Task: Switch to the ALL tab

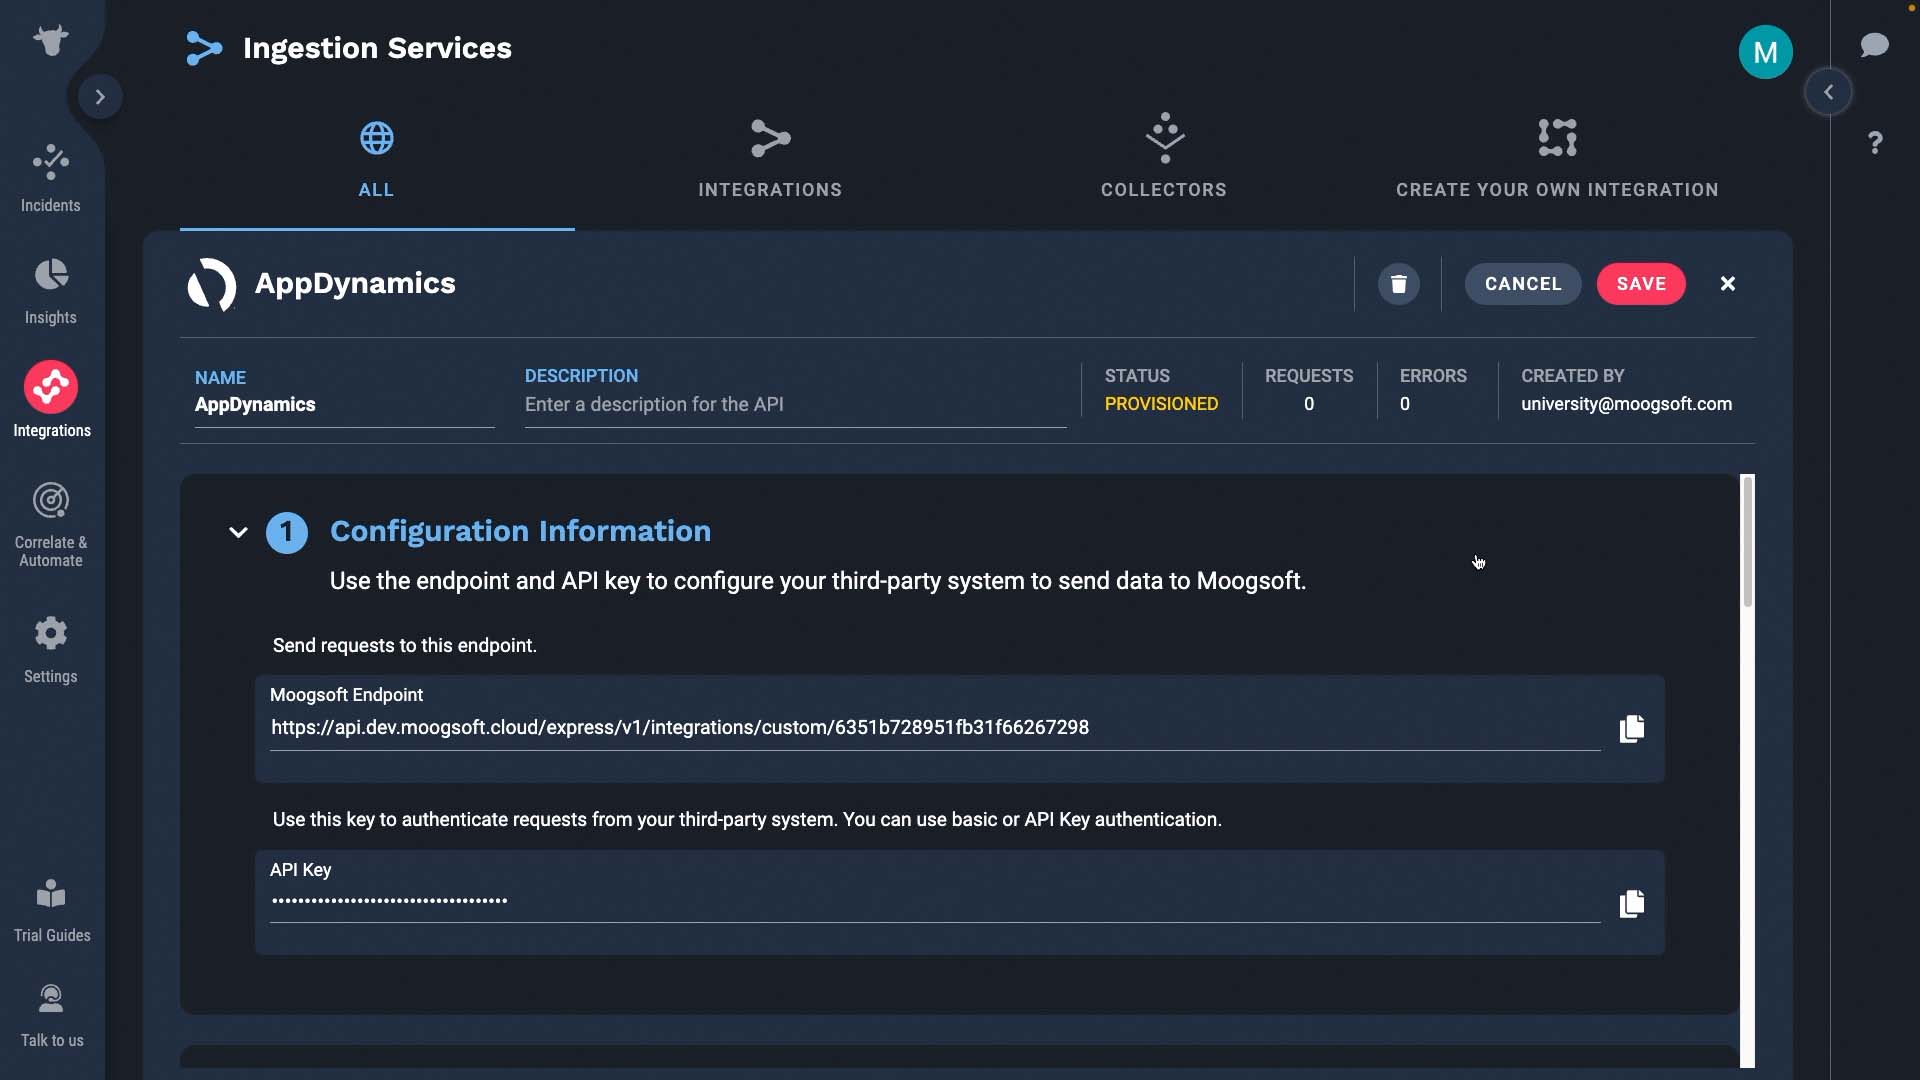Action: click(x=377, y=160)
